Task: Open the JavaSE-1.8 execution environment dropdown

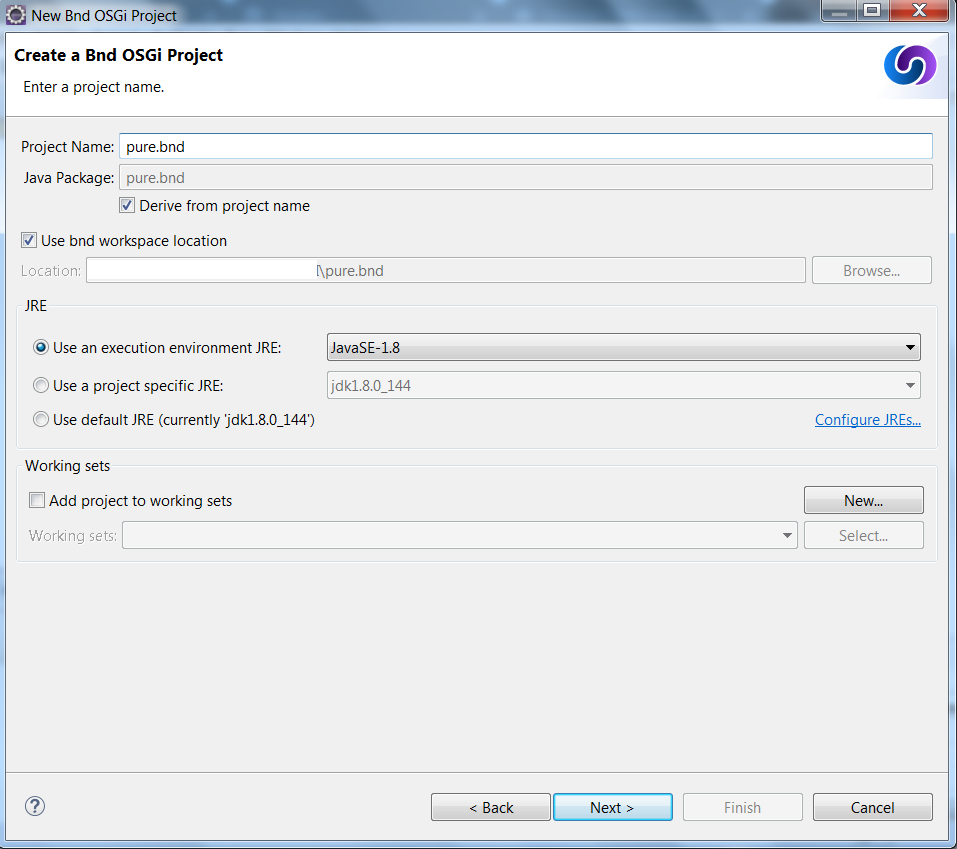Action: coord(910,347)
